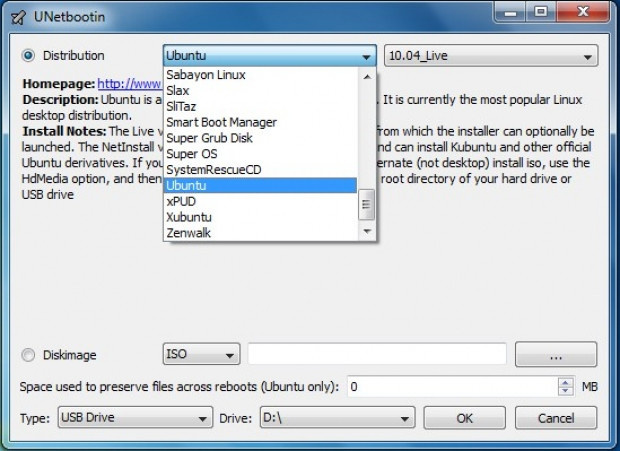This screenshot has height=451, width=620.
Task: Maximize the UNetbootin window
Action: pos(541,12)
